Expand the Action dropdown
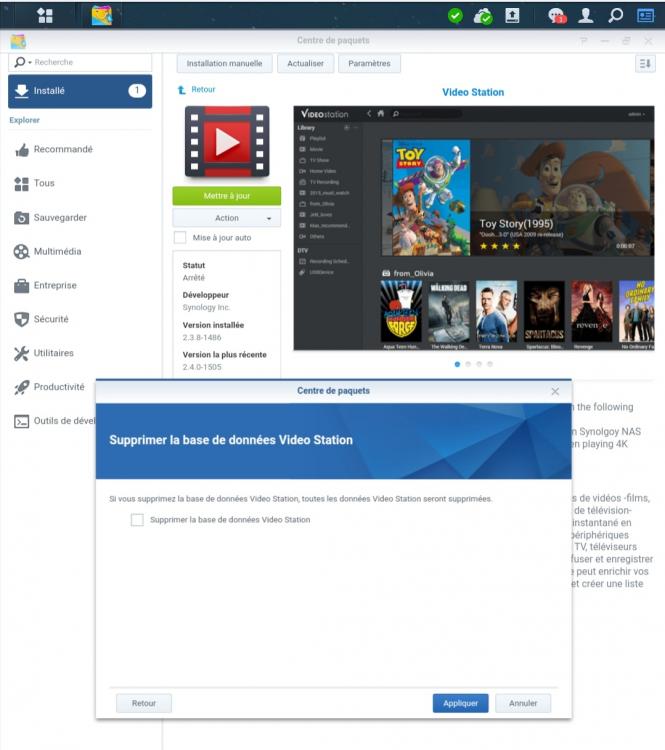665x750 pixels. pos(227,218)
